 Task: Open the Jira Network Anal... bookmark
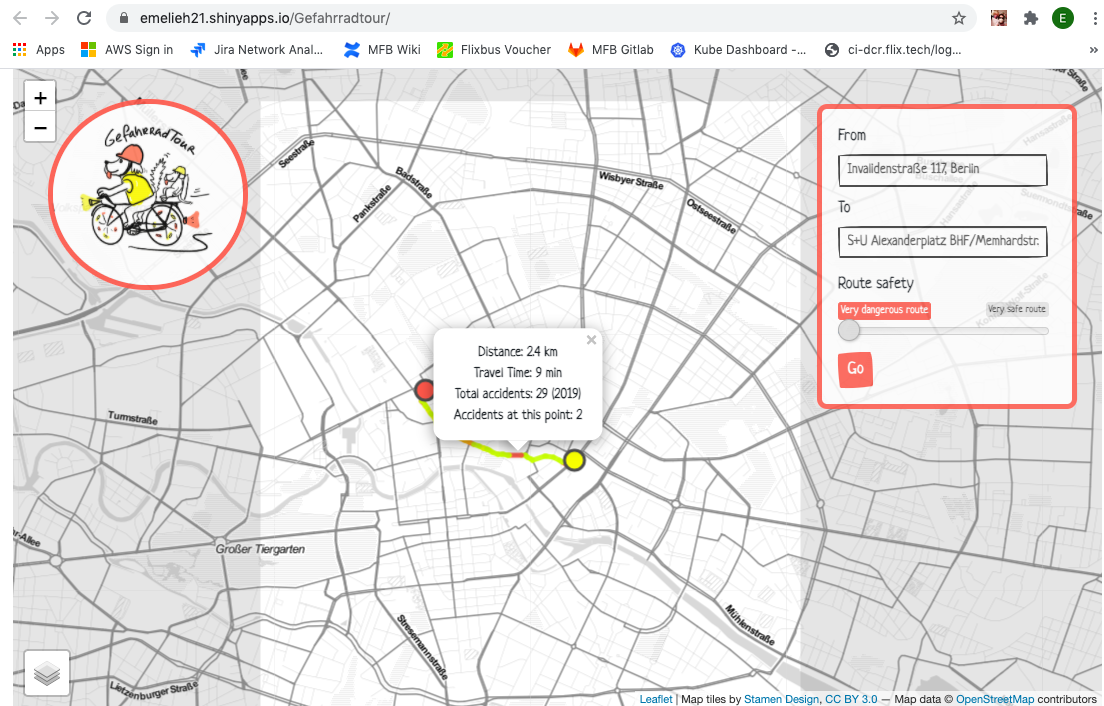258,50
